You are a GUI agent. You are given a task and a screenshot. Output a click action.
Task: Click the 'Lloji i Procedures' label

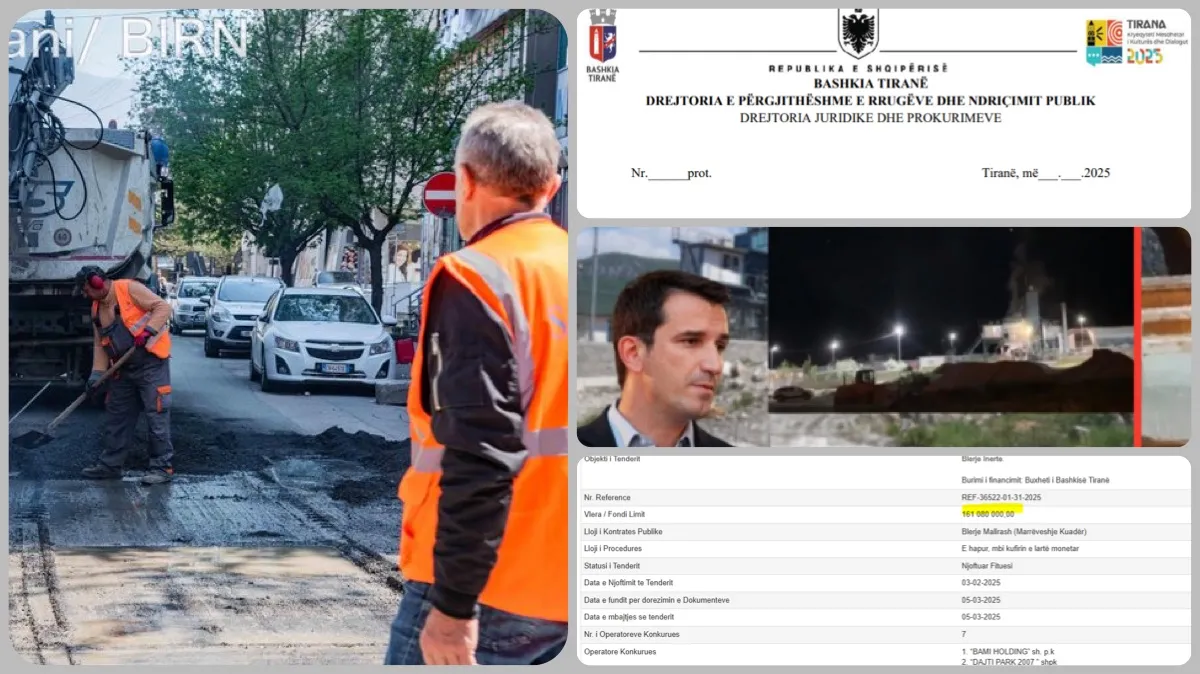click(x=612, y=549)
